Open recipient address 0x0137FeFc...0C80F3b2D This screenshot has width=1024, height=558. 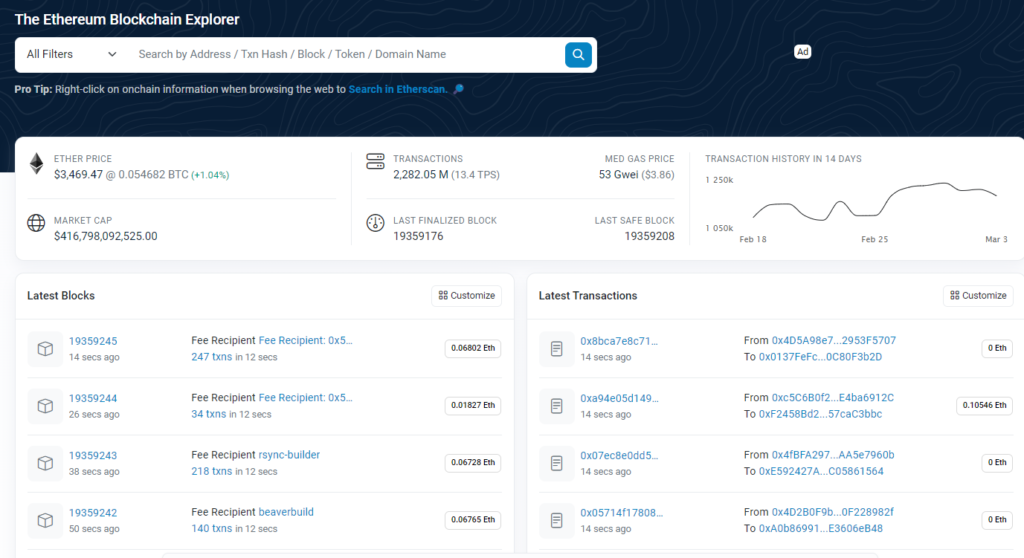[x=820, y=357]
